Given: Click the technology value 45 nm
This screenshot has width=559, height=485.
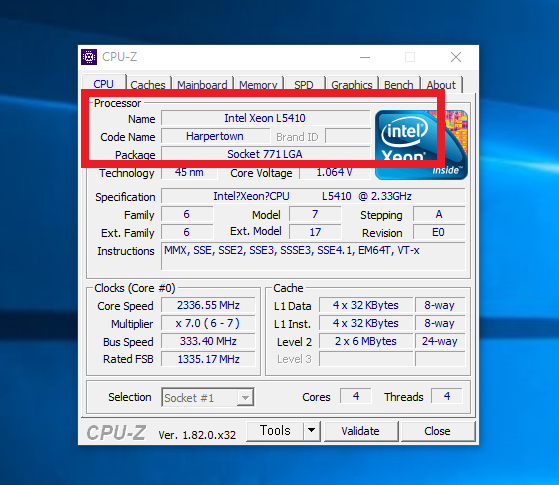Looking at the screenshot, I should coord(189,172).
